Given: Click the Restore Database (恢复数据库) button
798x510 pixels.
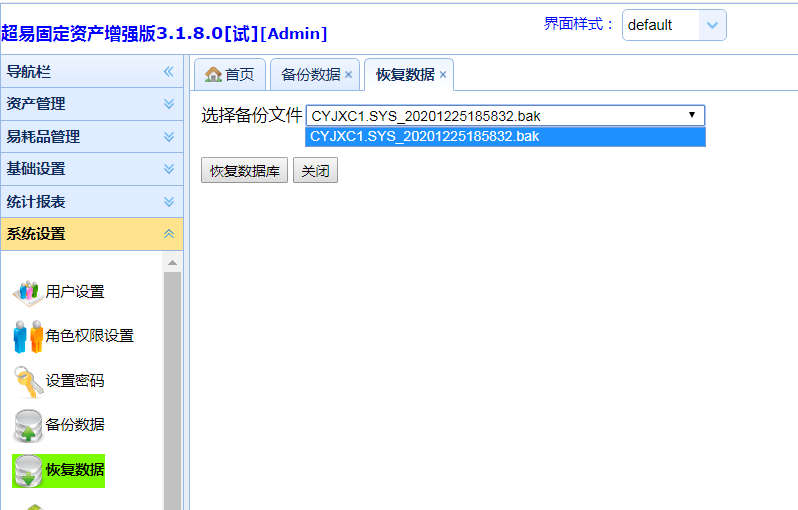Looking at the screenshot, I should [x=244, y=171].
